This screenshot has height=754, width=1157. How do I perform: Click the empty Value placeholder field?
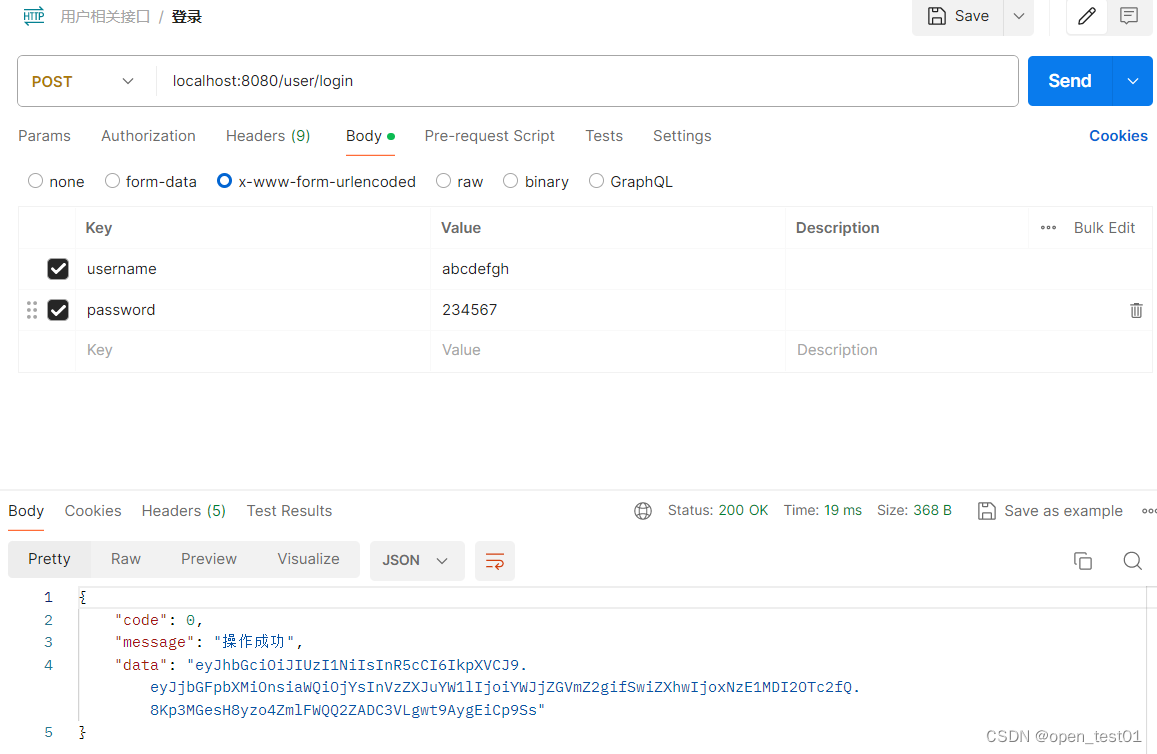coord(607,350)
